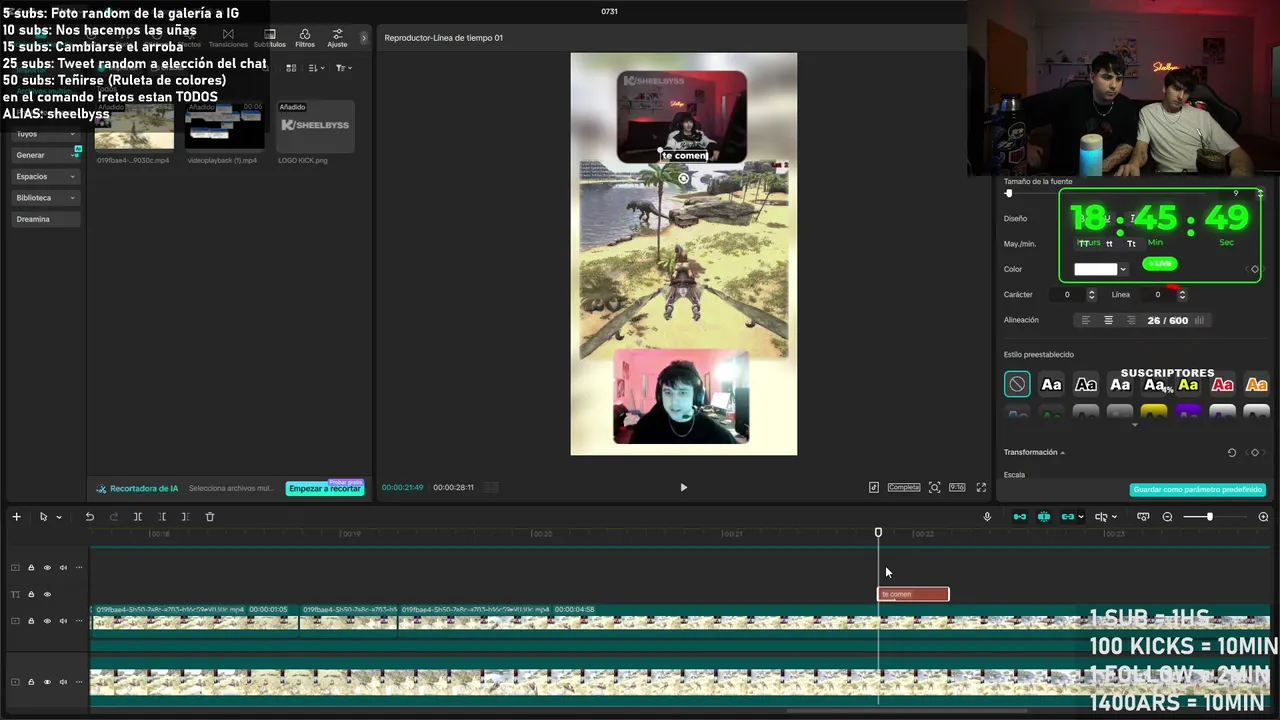The width and height of the screenshot is (1280, 720).
Task: Open the Transiciones tab
Action: tap(228, 38)
